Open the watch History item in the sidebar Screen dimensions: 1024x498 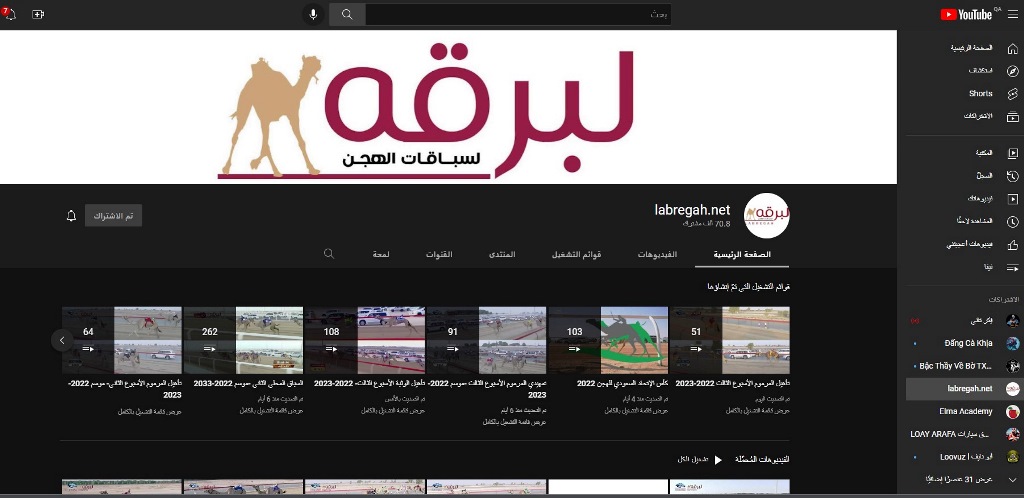point(965,176)
